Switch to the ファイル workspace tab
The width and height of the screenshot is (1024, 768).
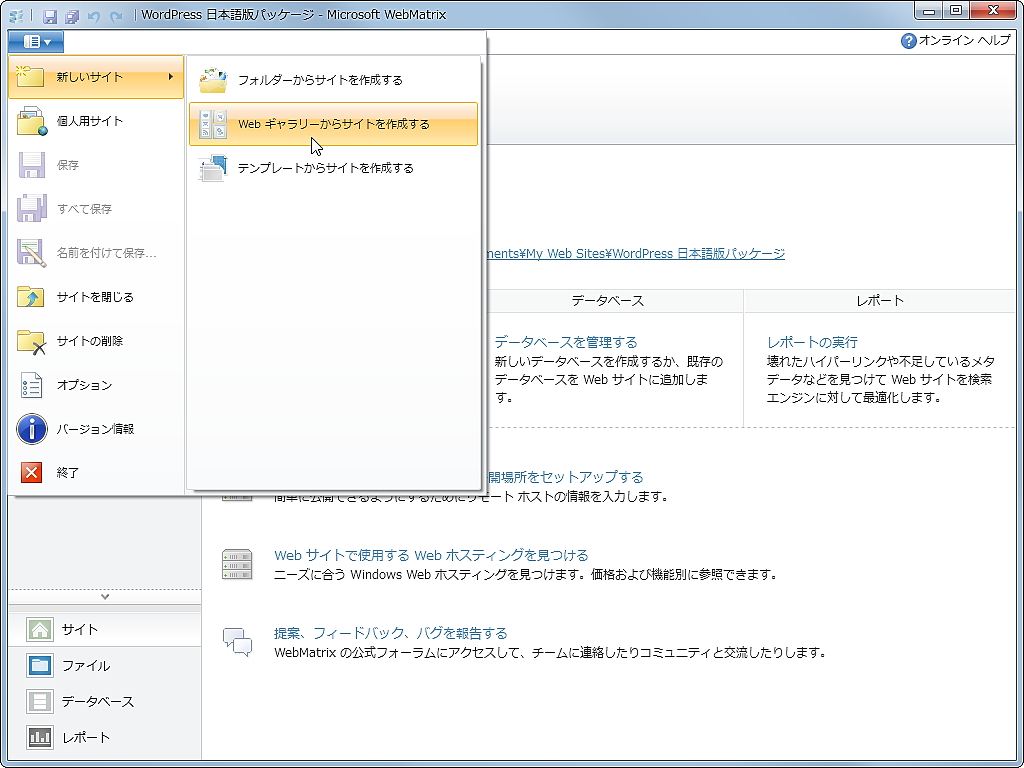point(62,665)
